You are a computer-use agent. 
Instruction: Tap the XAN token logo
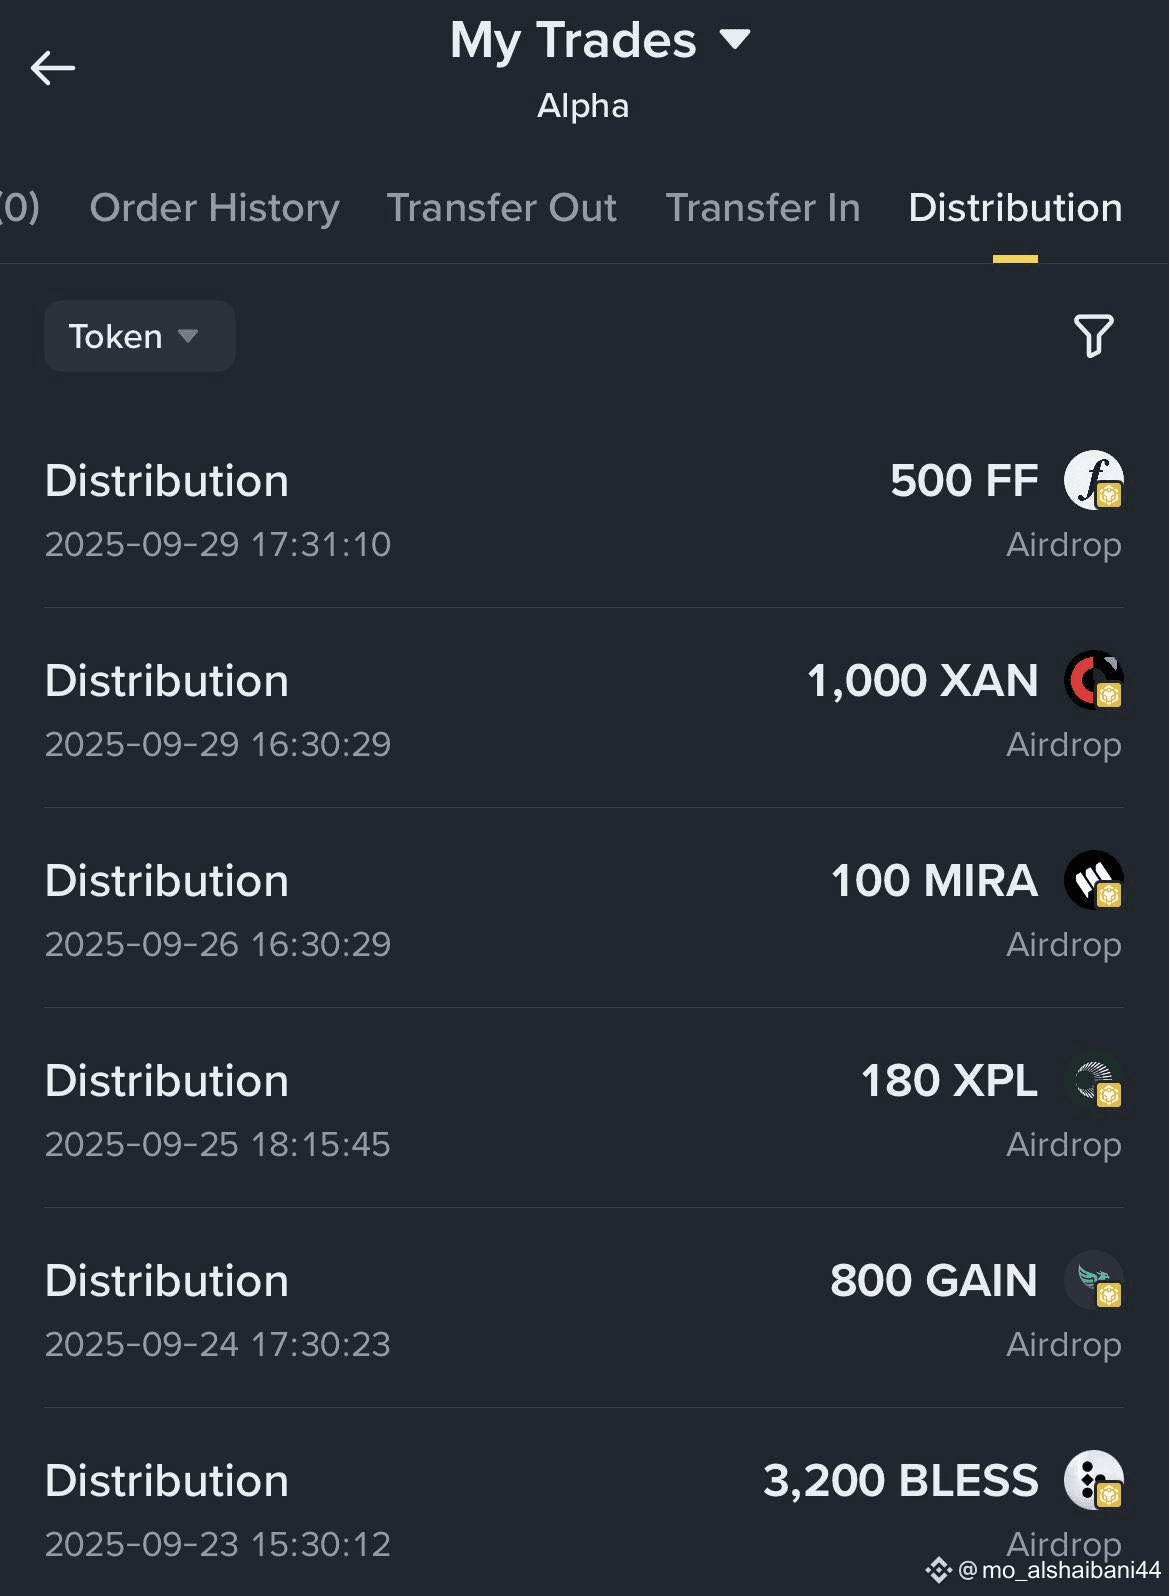tap(1093, 680)
